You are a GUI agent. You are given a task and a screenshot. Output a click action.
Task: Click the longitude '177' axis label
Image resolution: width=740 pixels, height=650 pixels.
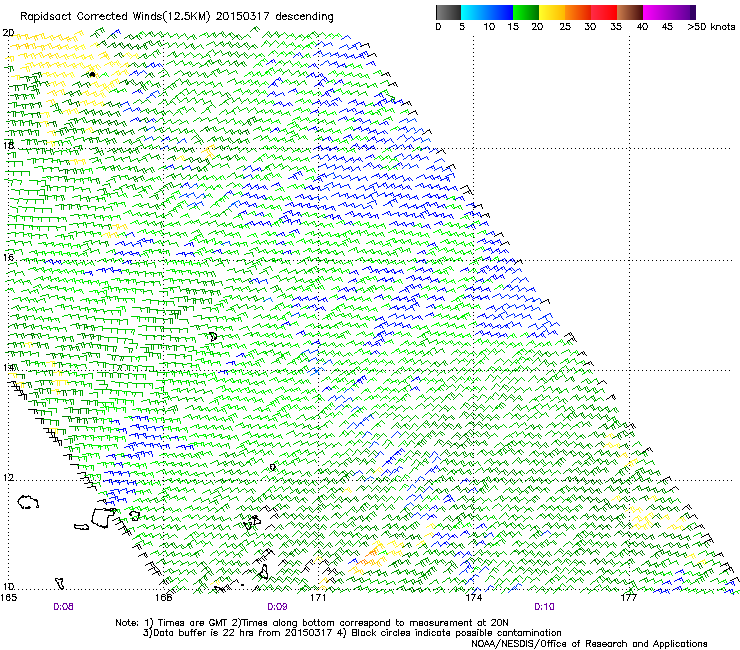tap(629, 598)
